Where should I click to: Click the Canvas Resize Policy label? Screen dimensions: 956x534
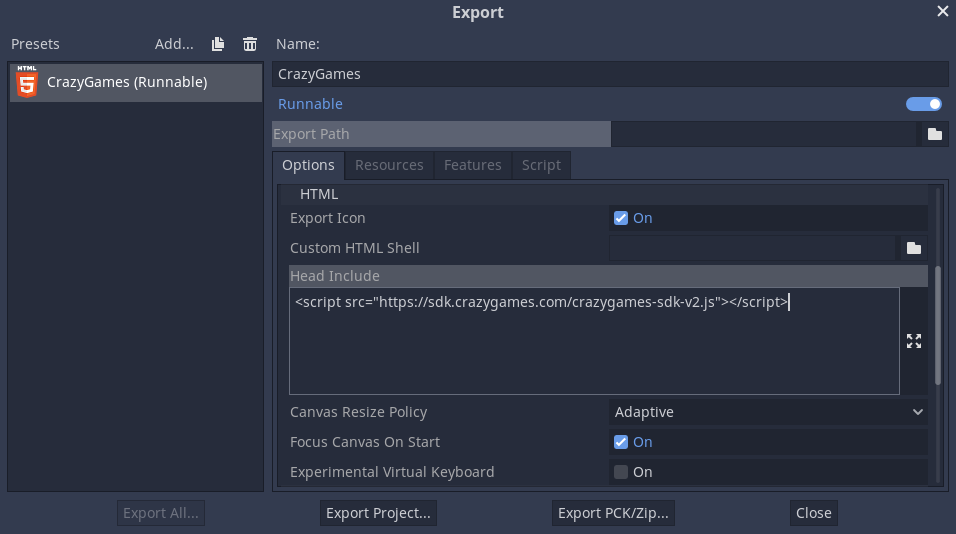tap(358, 412)
